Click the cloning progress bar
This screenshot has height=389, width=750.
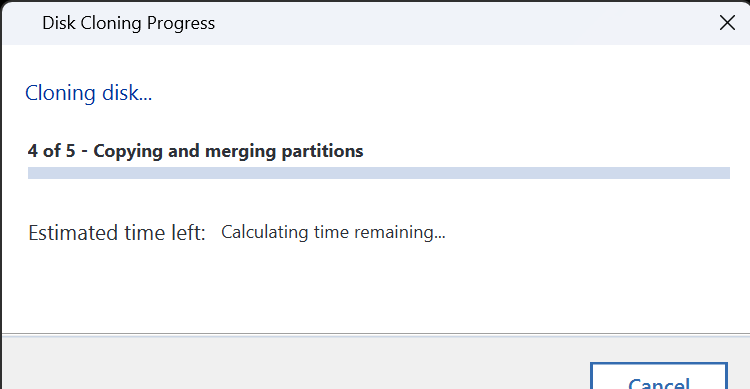click(379, 173)
